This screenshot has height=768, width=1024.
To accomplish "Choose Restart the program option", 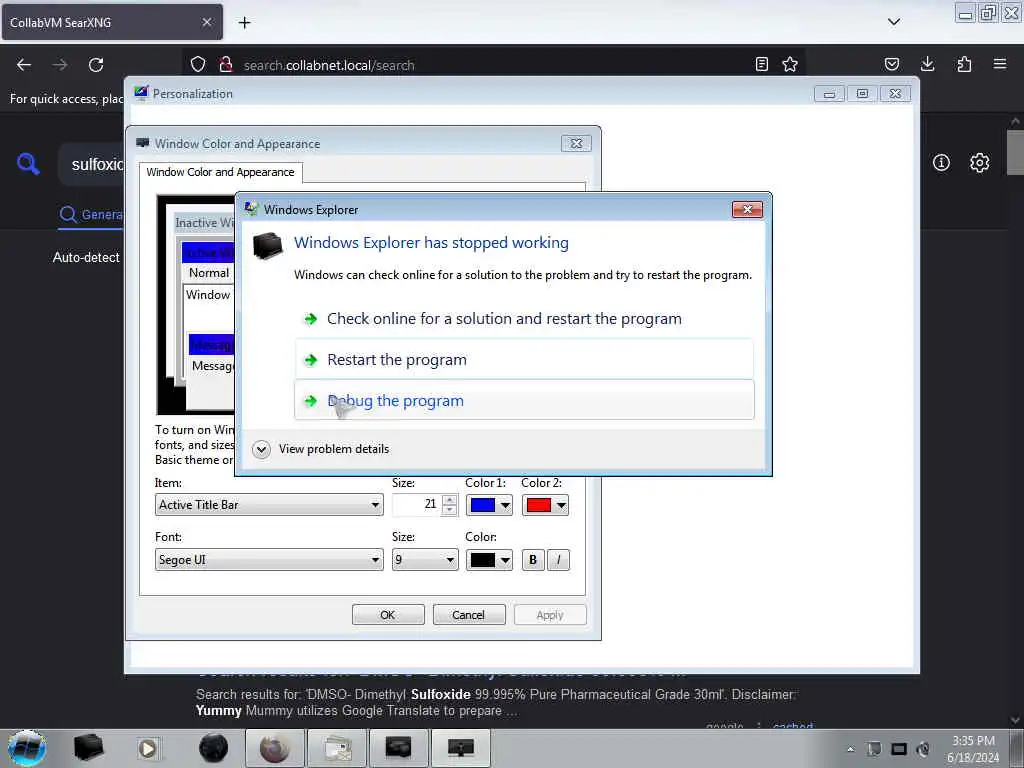I will (x=524, y=359).
